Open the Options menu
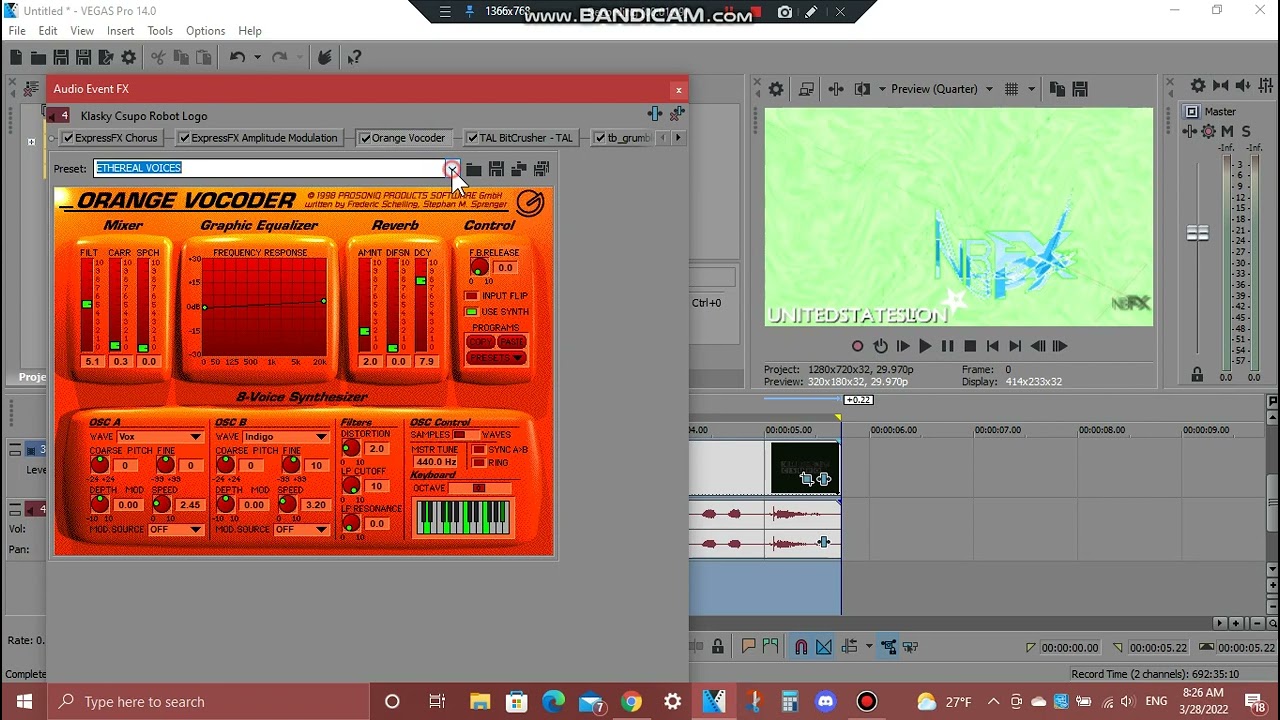The height and width of the screenshot is (720, 1280). pyautogui.click(x=205, y=31)
